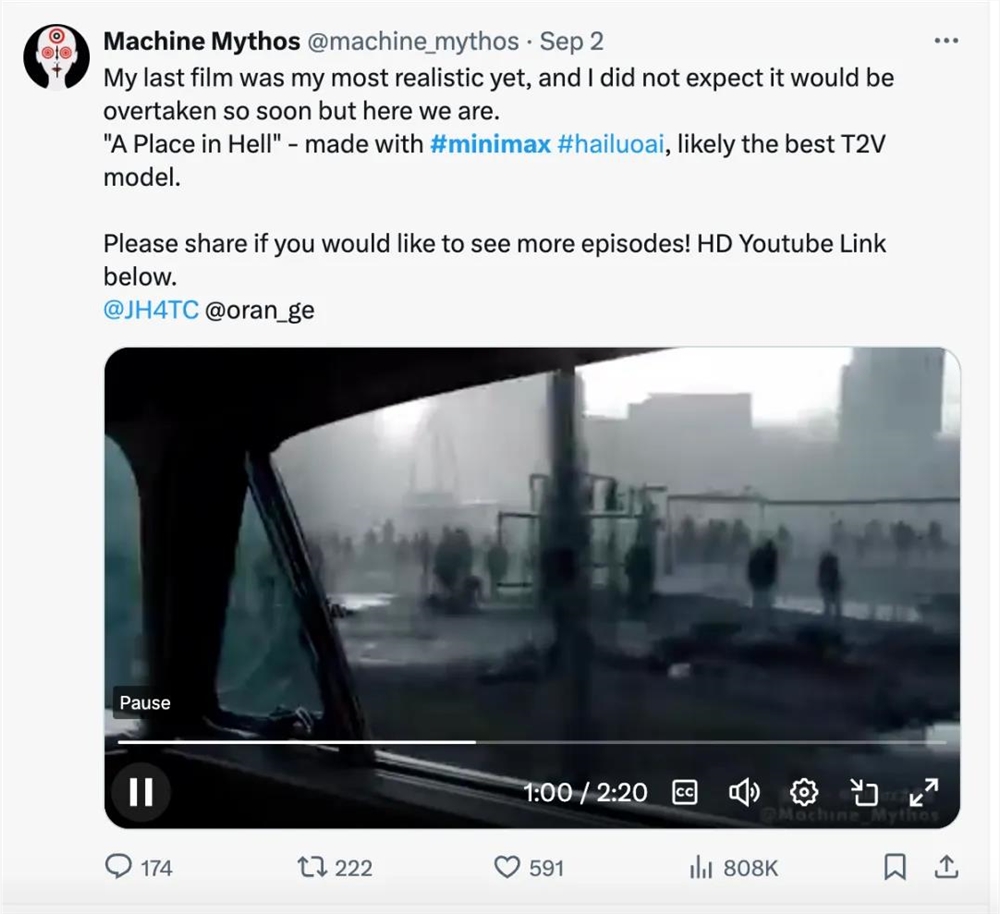
Task: Visit the @JH4TC mention
Action: [x=151, y=310]
